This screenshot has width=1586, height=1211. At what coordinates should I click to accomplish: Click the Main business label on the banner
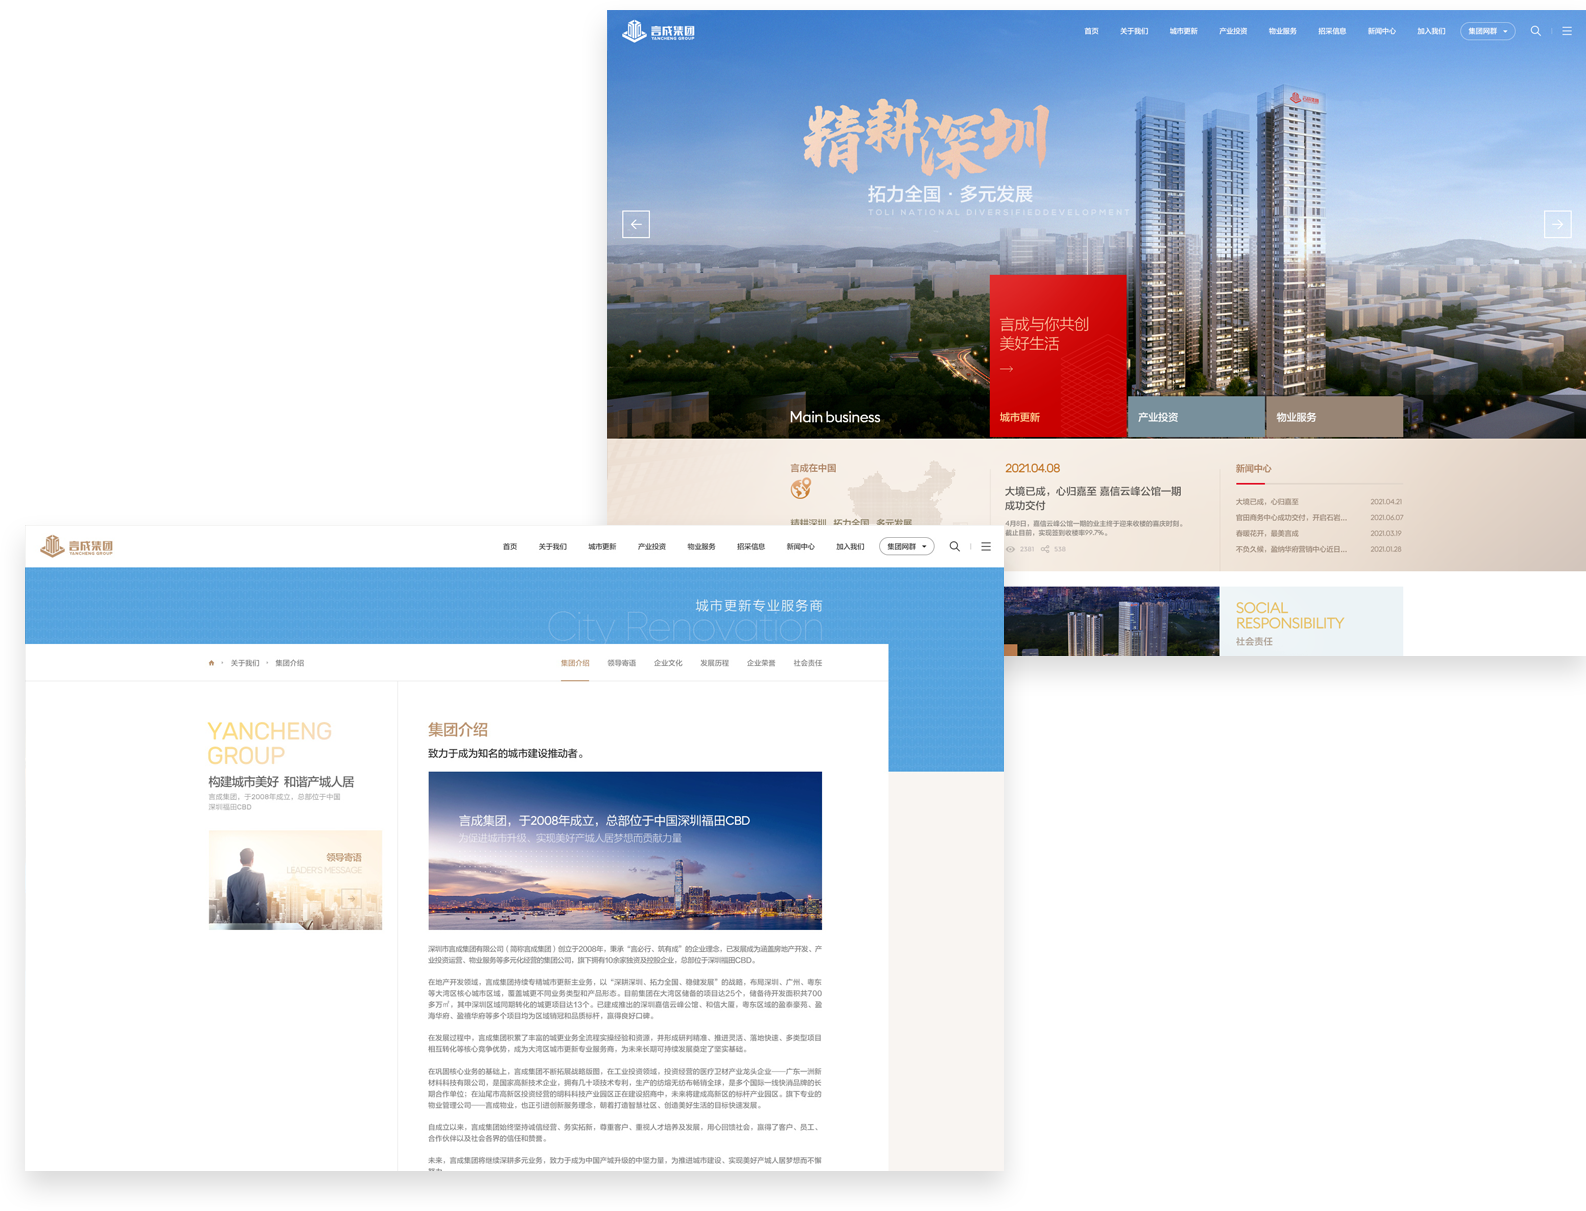tap(835, 417)
